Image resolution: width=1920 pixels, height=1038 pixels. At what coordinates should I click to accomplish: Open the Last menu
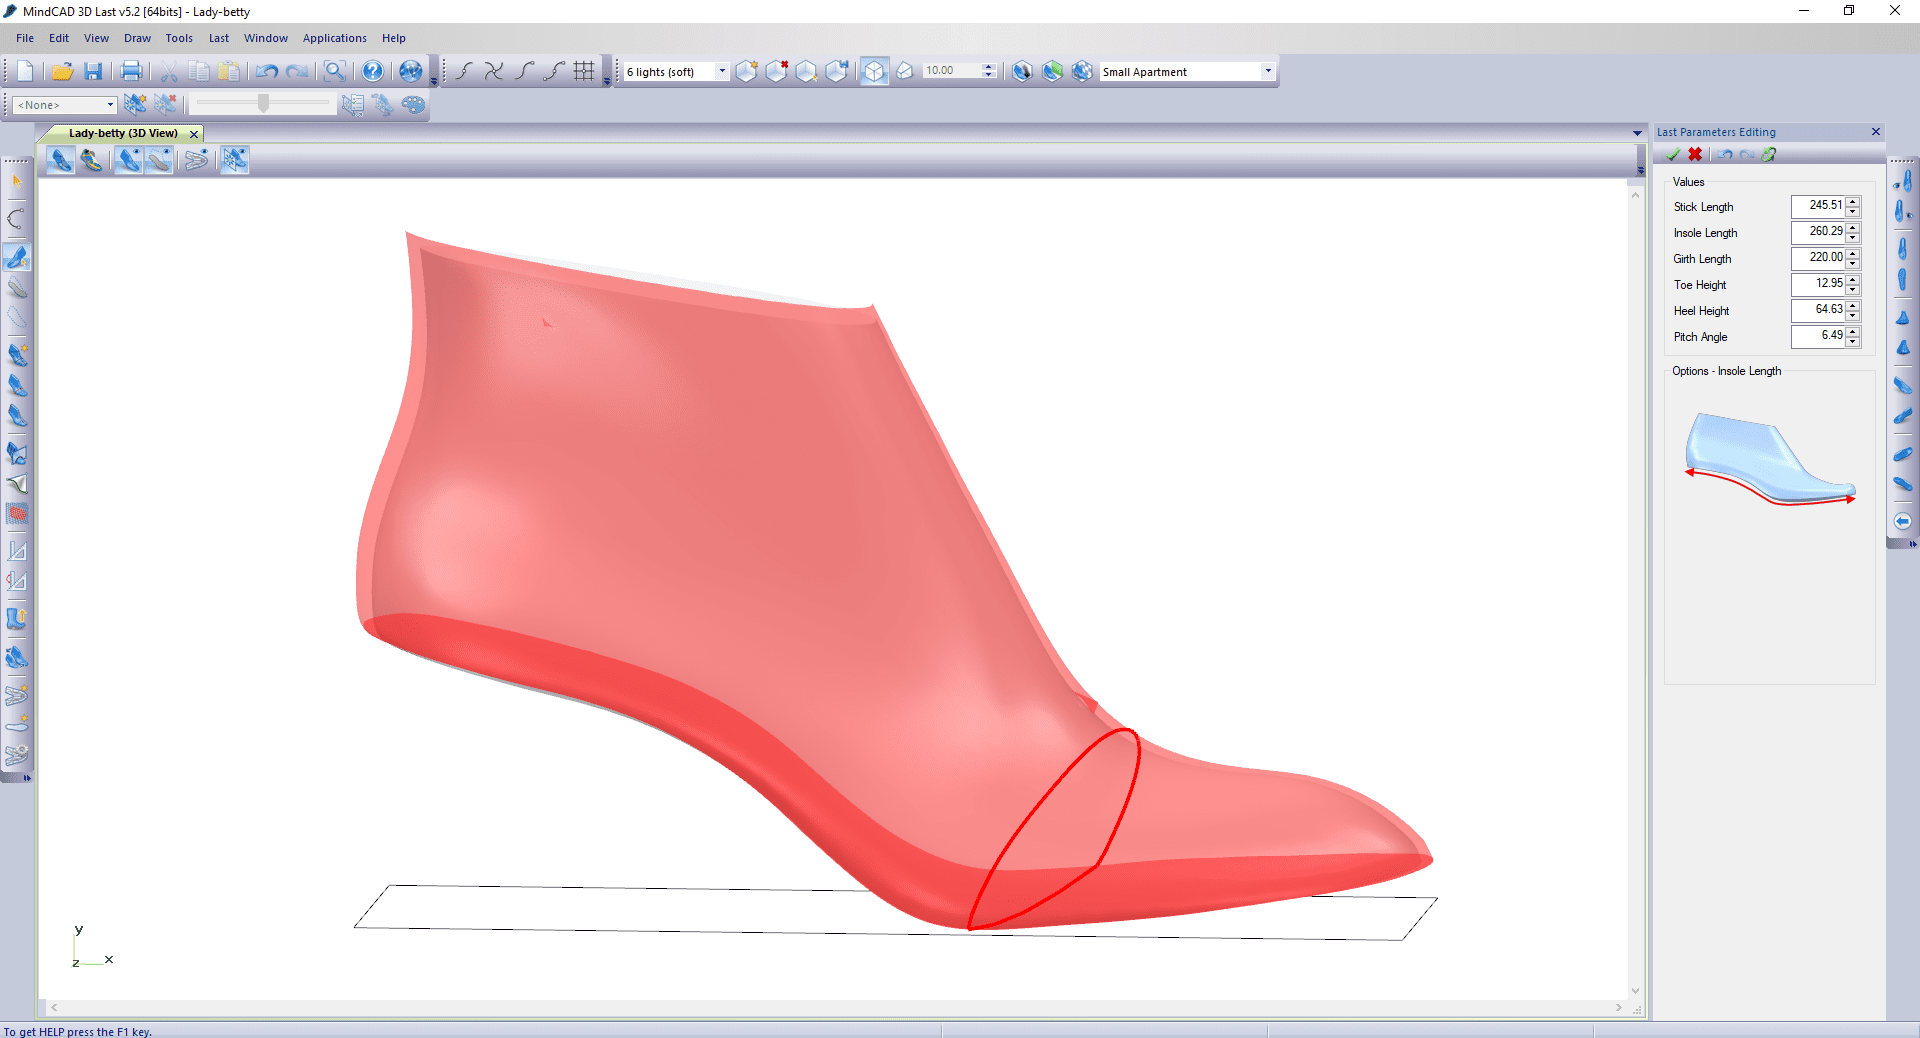click(218, 38)
